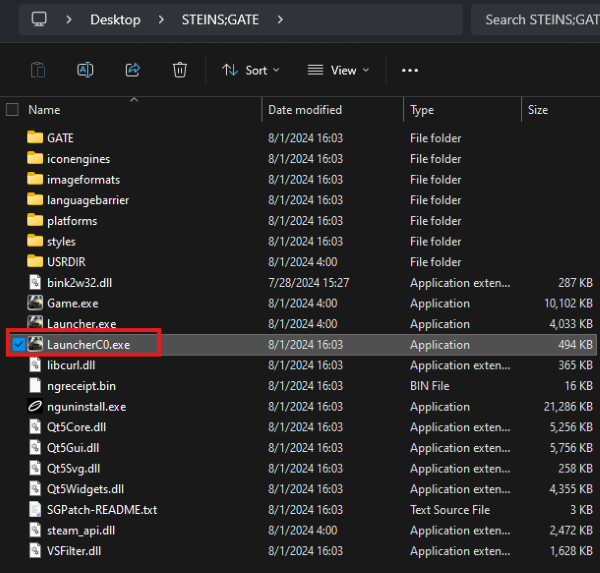Screen dimensions: 600x573
Task: Click the Qt5Svg.dll file icon
Action: pyautogui.click(x=35, y=468)
